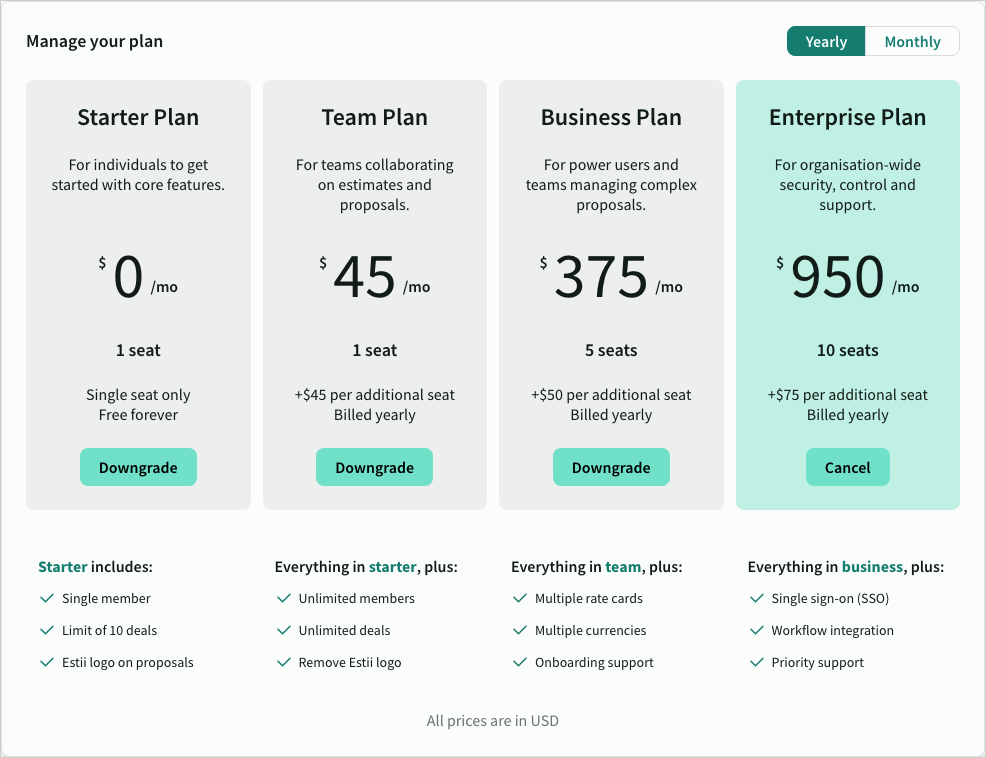The image size is (986, 758).
Task: Click the checkmark beside Unlimited deals
Action: (x=284, y=630)
